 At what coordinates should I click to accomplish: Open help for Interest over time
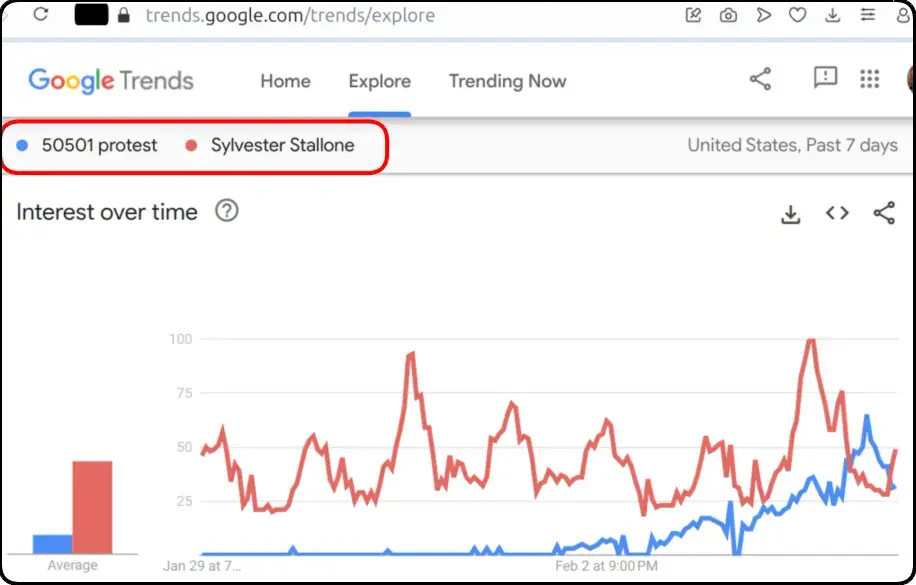coord(227,210)
